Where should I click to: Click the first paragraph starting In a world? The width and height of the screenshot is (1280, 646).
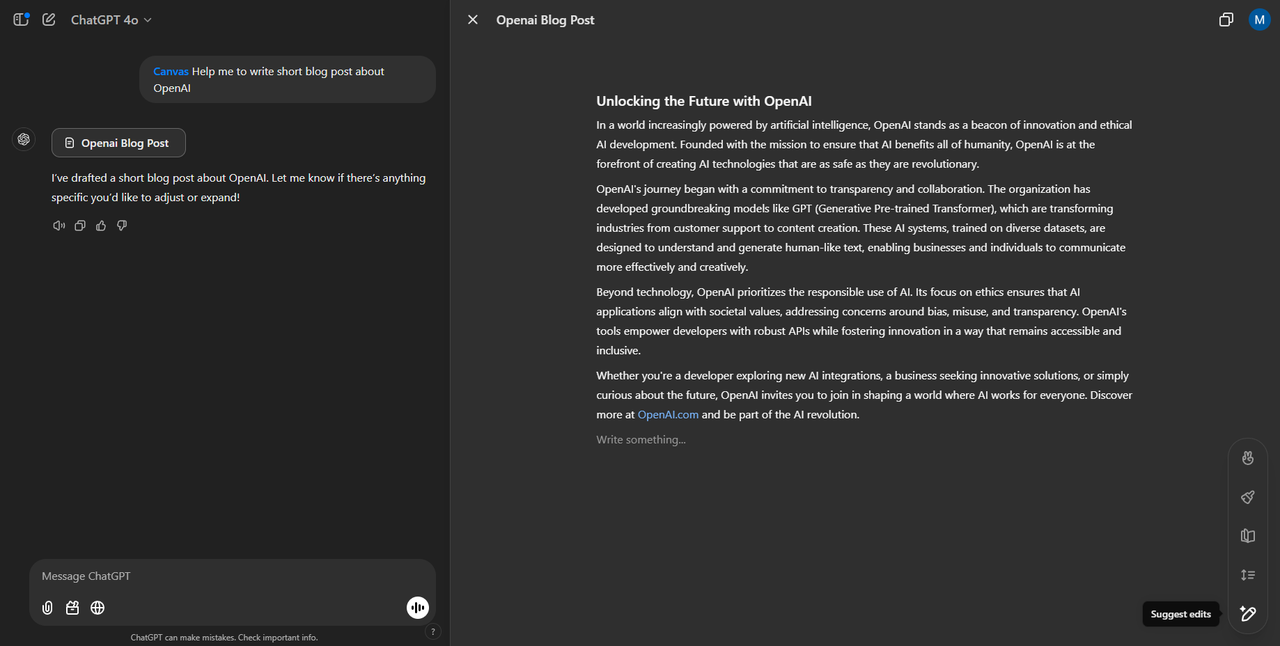[x=864, y=145]
